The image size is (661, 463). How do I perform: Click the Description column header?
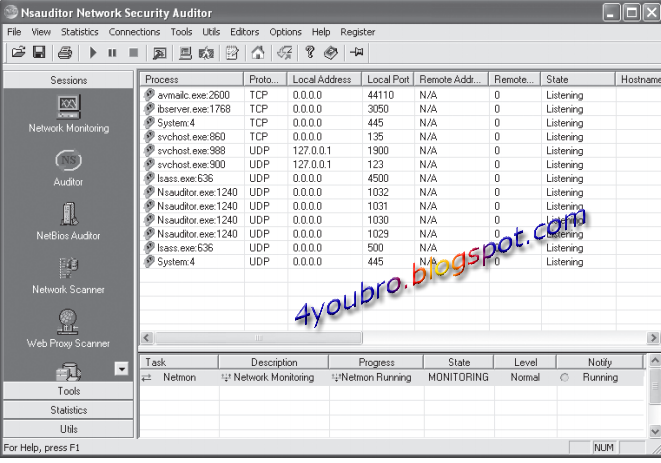click(274, 362)
